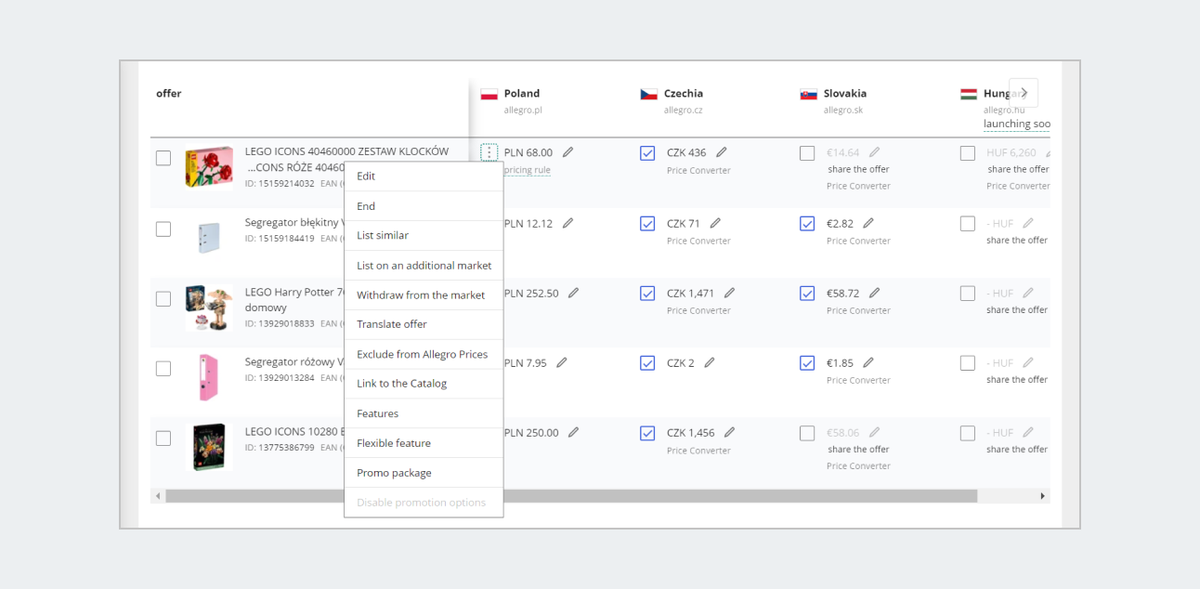Select the Segregator różowy offer checkbox
The image size is (1200, 589).
point(163,369)
